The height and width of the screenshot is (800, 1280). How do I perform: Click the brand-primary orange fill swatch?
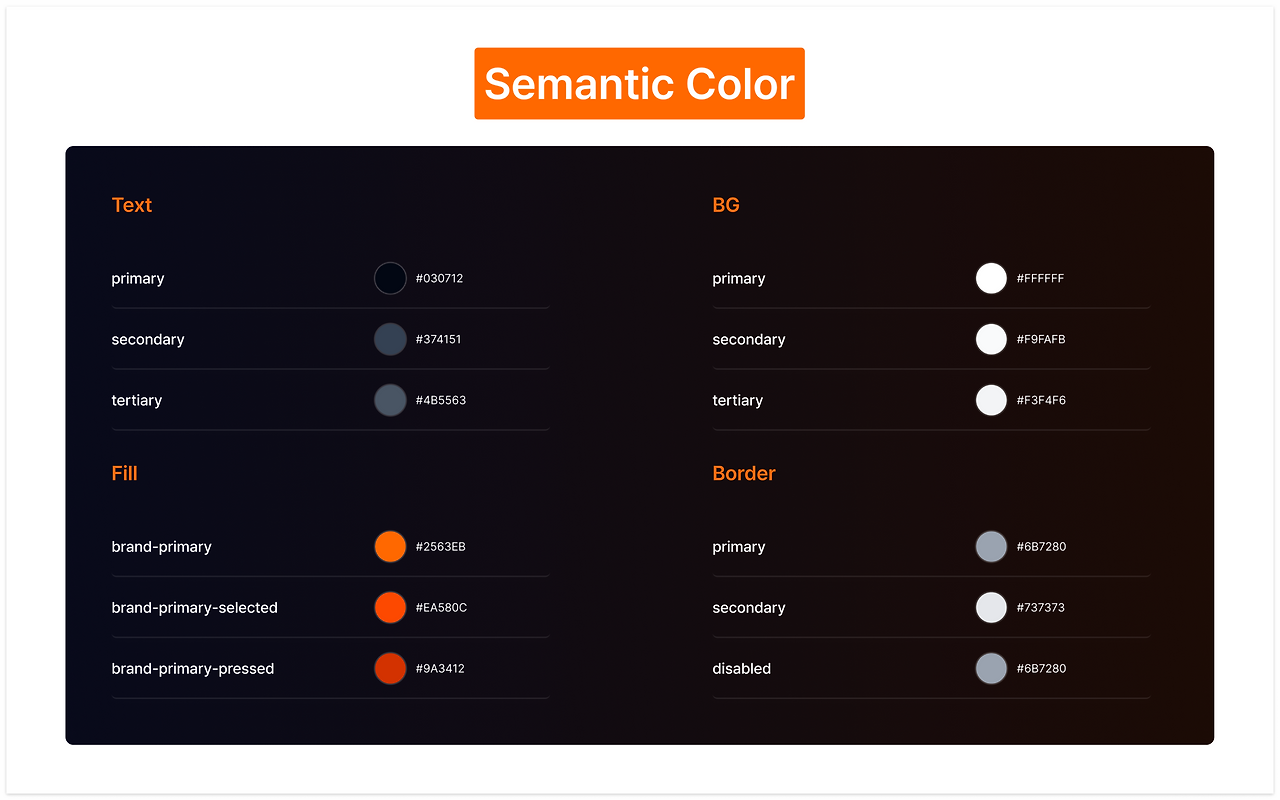tap(390, 547)
